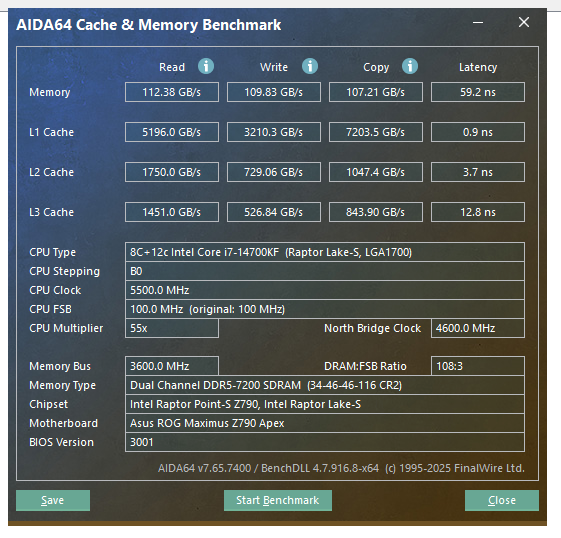The image size is (561, 538).
Task: Click the L3 Cache copy value 843.90 GB/s
Action: coord(376,212)
